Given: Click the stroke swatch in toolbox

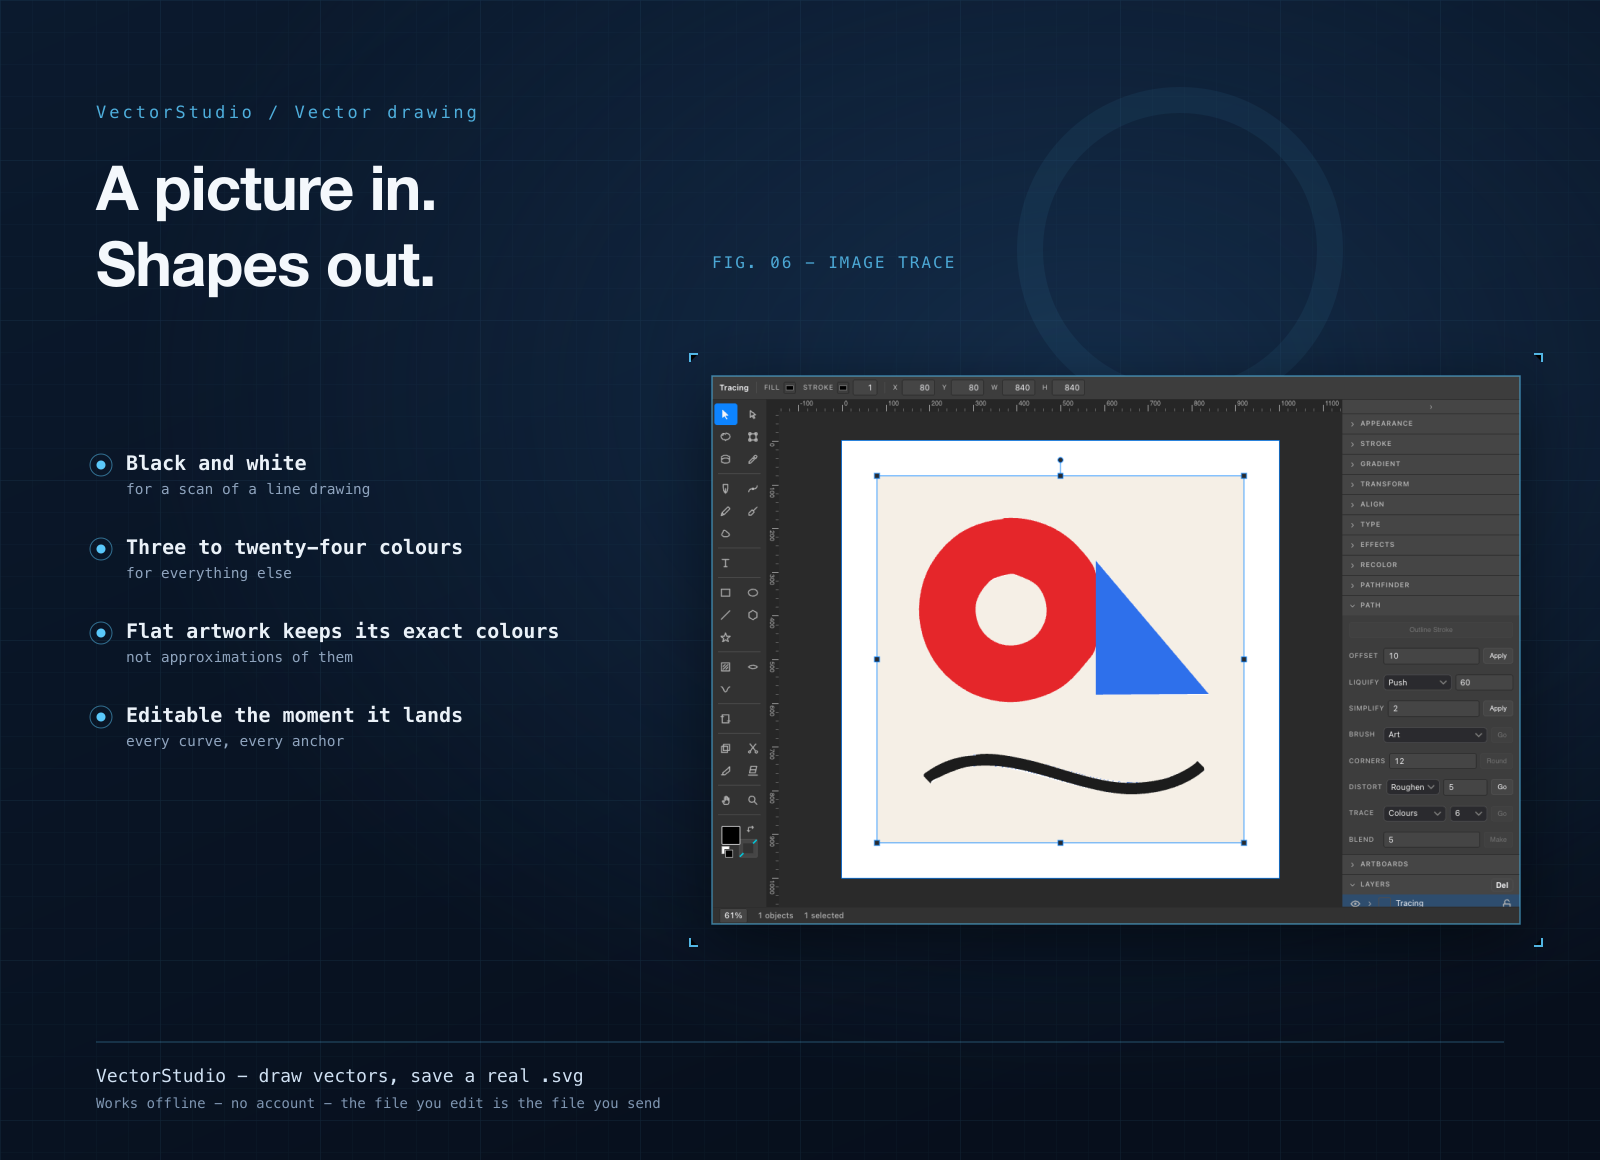Looking at the screenshot, I should tap(749, 849).
